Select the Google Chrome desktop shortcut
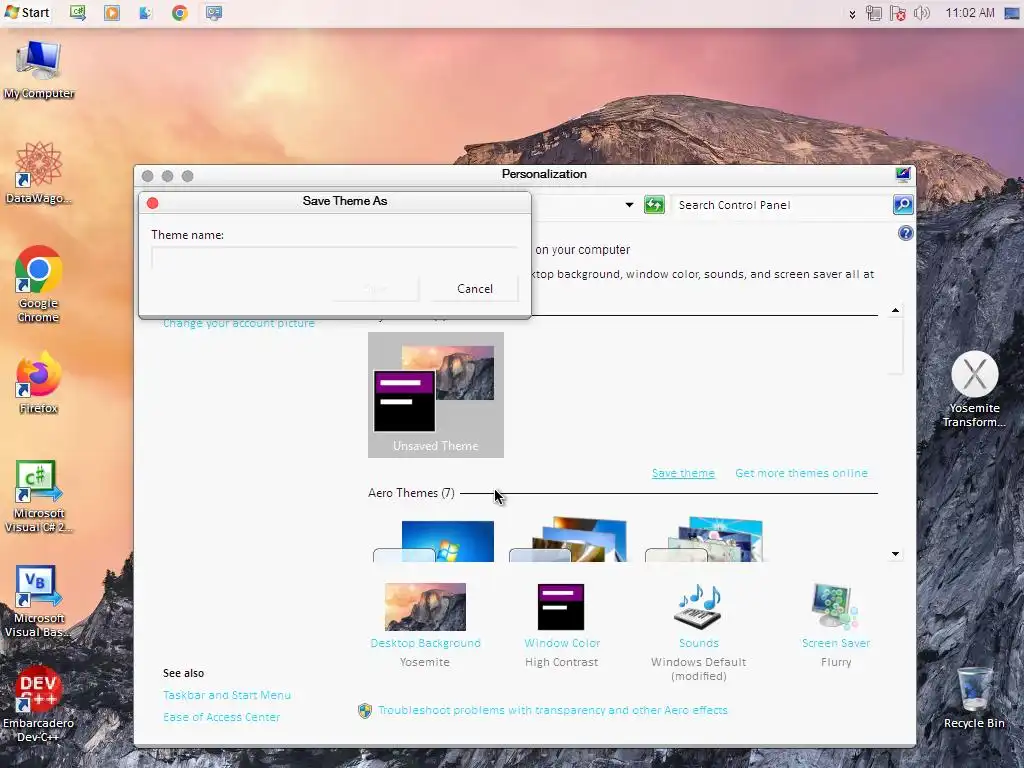Viewport: 1024px width, 768px height. (39, 284)
